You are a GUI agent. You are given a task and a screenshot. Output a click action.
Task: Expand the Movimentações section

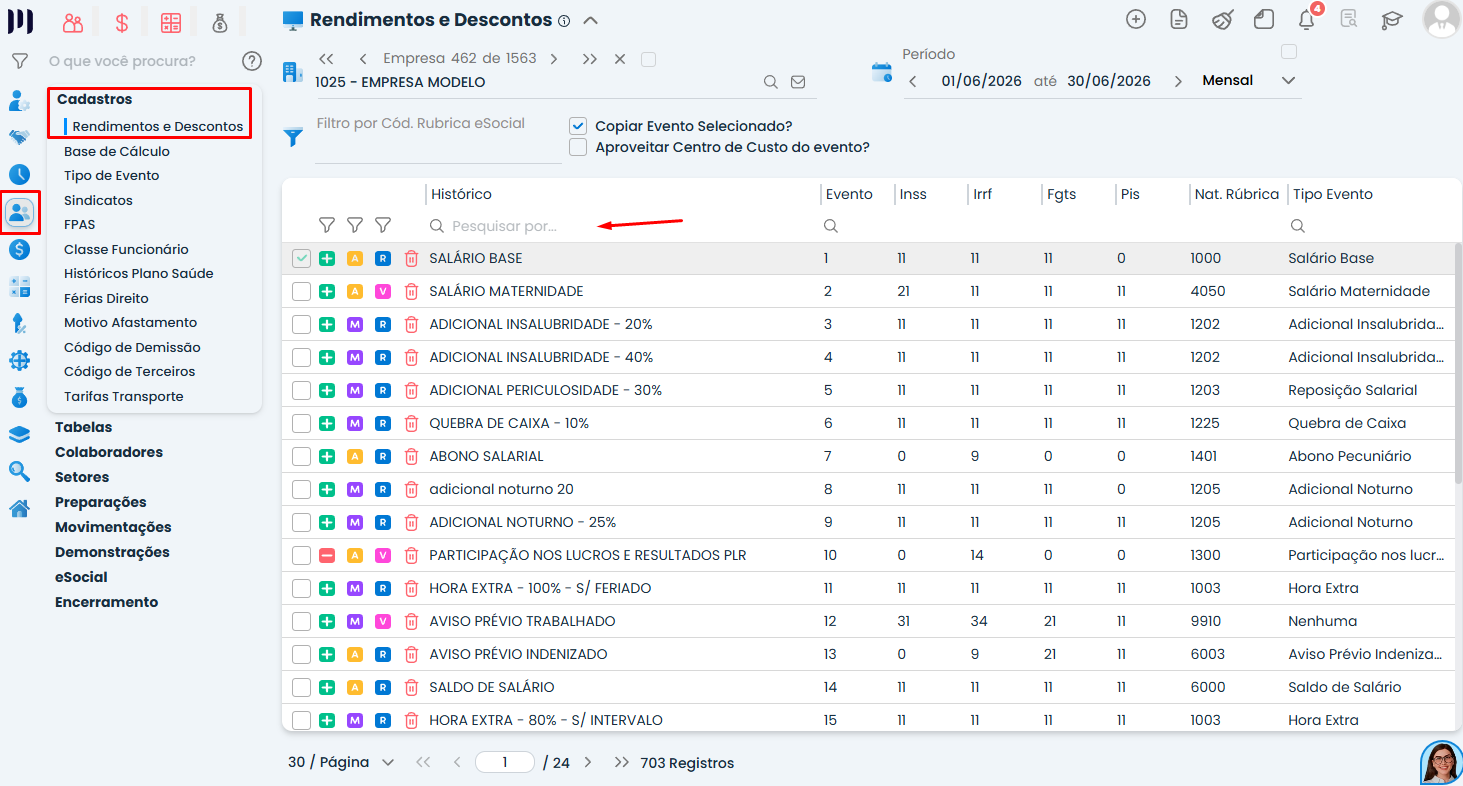pyautogui.click(x=113, y=527)
